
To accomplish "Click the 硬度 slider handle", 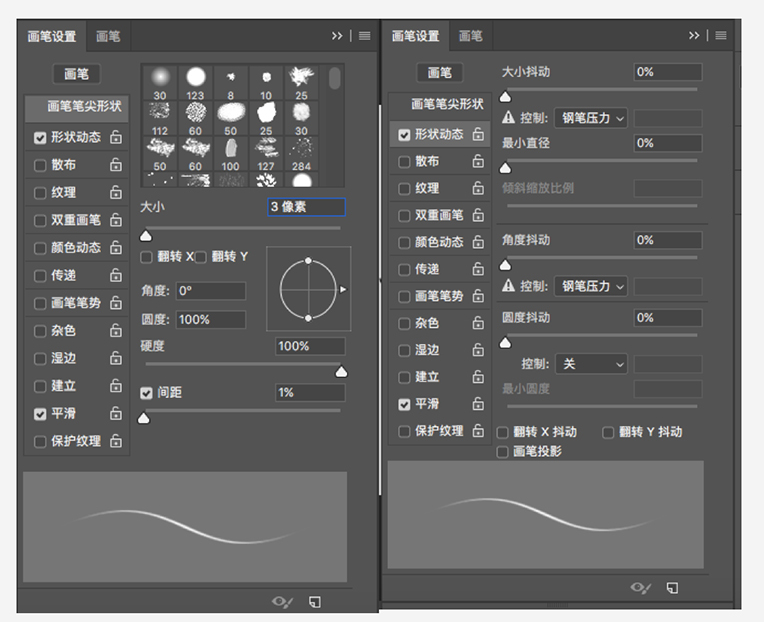I will tap(341, 372).
